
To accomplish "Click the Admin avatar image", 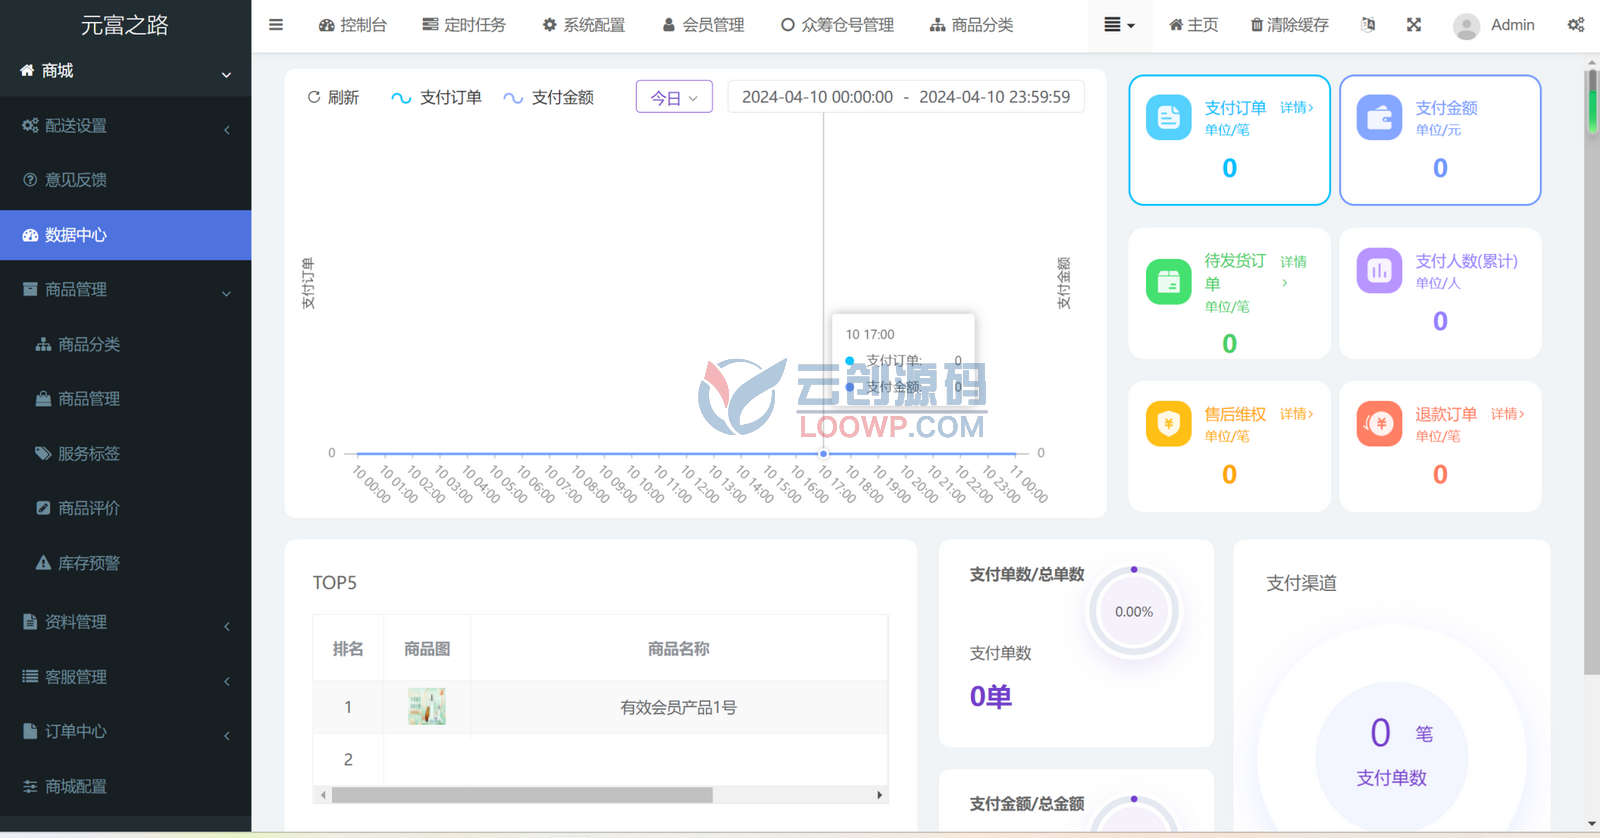I will 1466,26.
